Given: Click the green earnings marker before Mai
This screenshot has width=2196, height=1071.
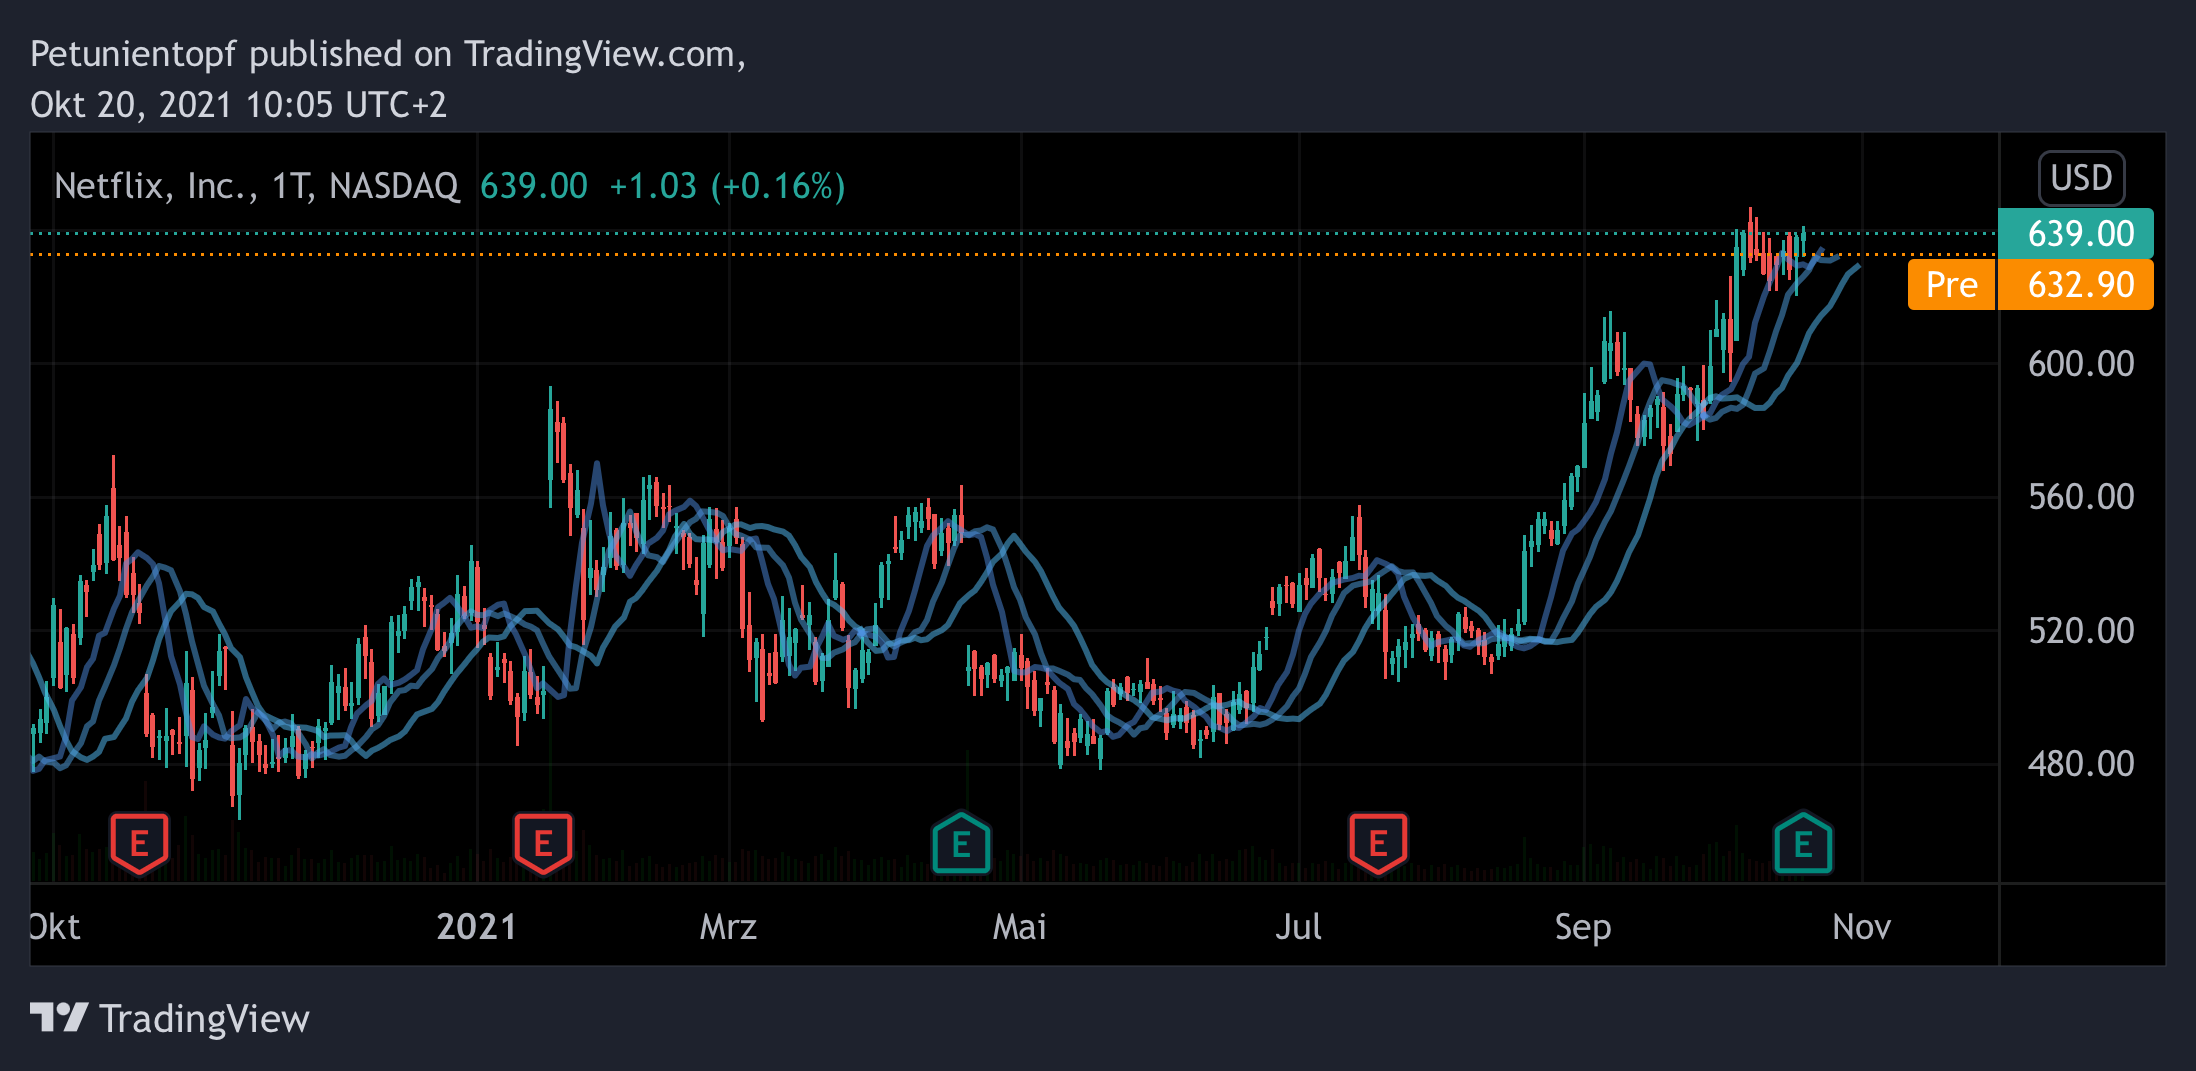Looking at the screenshot, I should (x=961, y=844).
